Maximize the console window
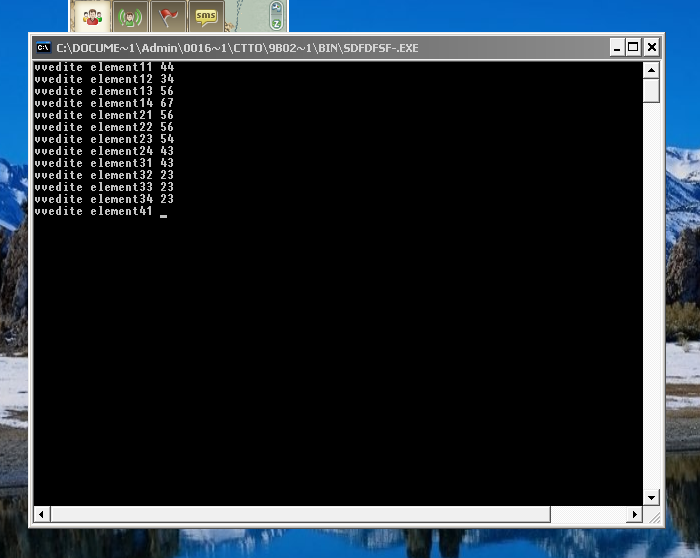The width and height of the screenshot is (700, 558). pos(633,47)
